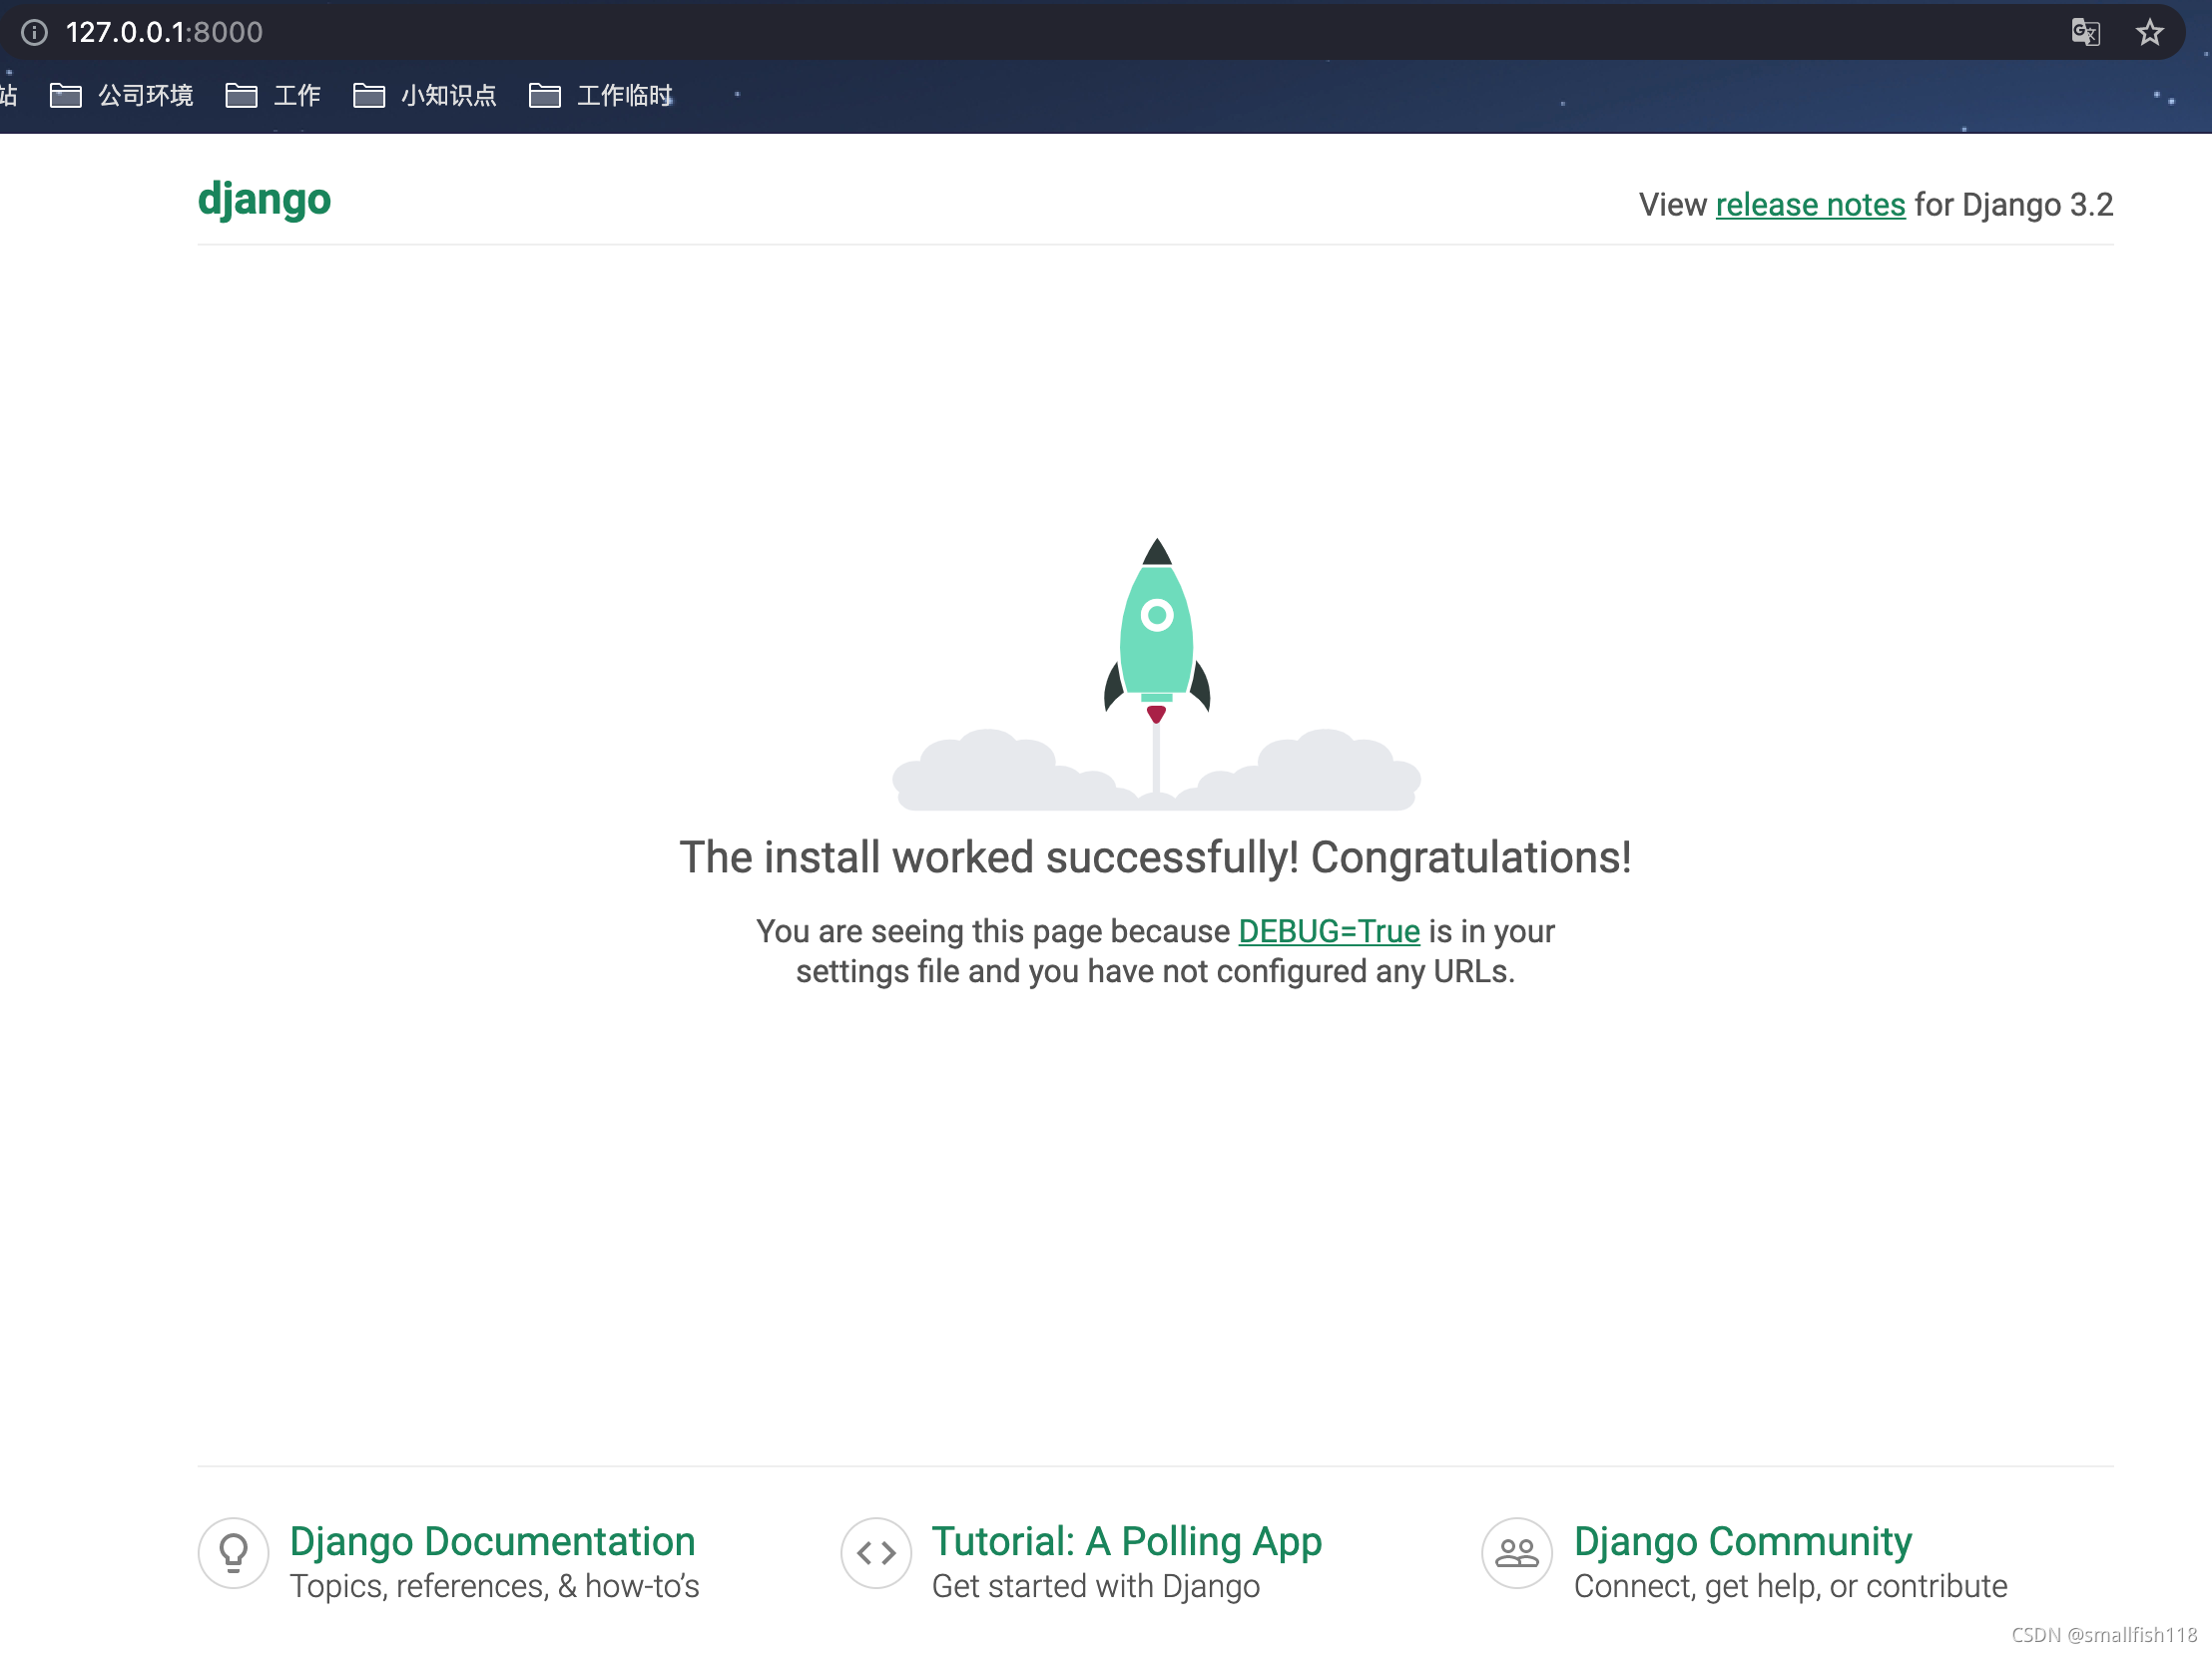2212x1653 pixels.
Task: Click the code brackets icon beside Tutorial
Action: 875,1553
